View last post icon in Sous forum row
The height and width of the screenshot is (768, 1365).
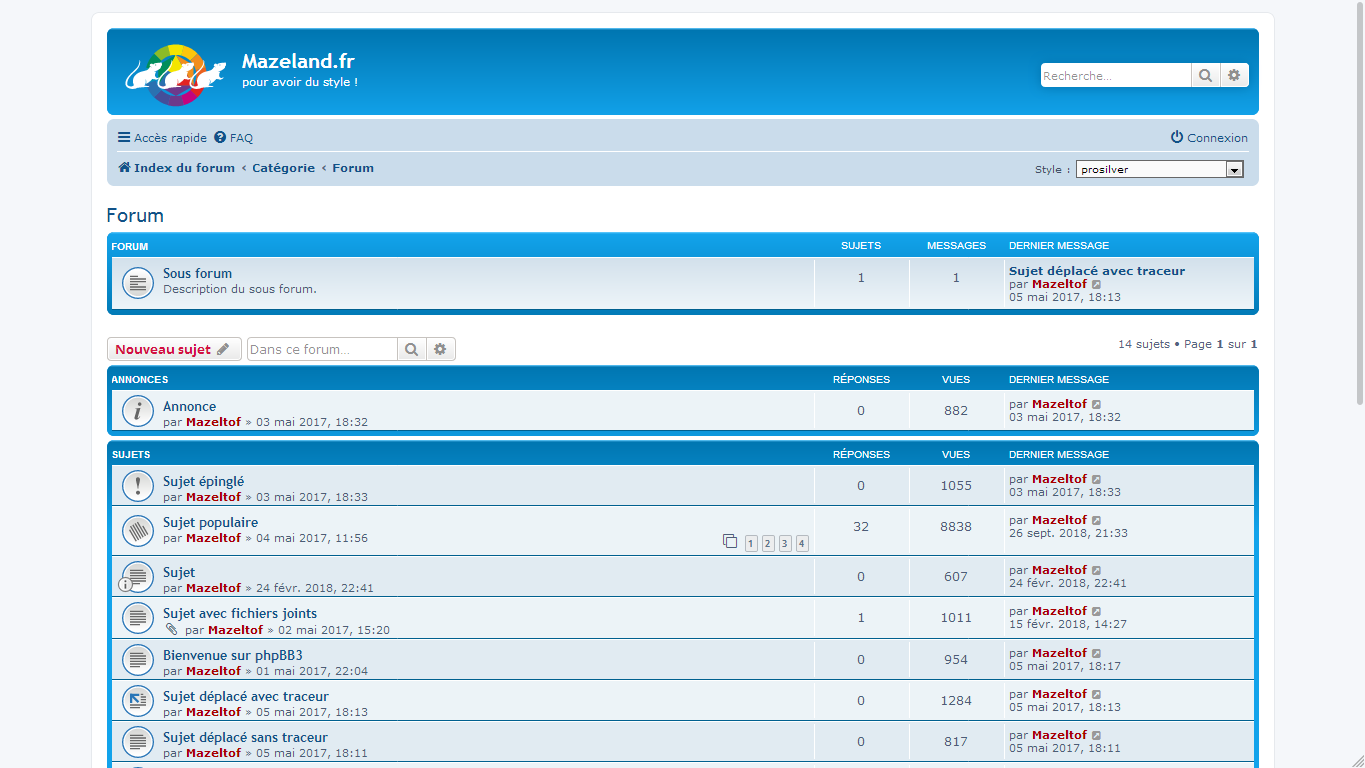tap(1096, 285)
